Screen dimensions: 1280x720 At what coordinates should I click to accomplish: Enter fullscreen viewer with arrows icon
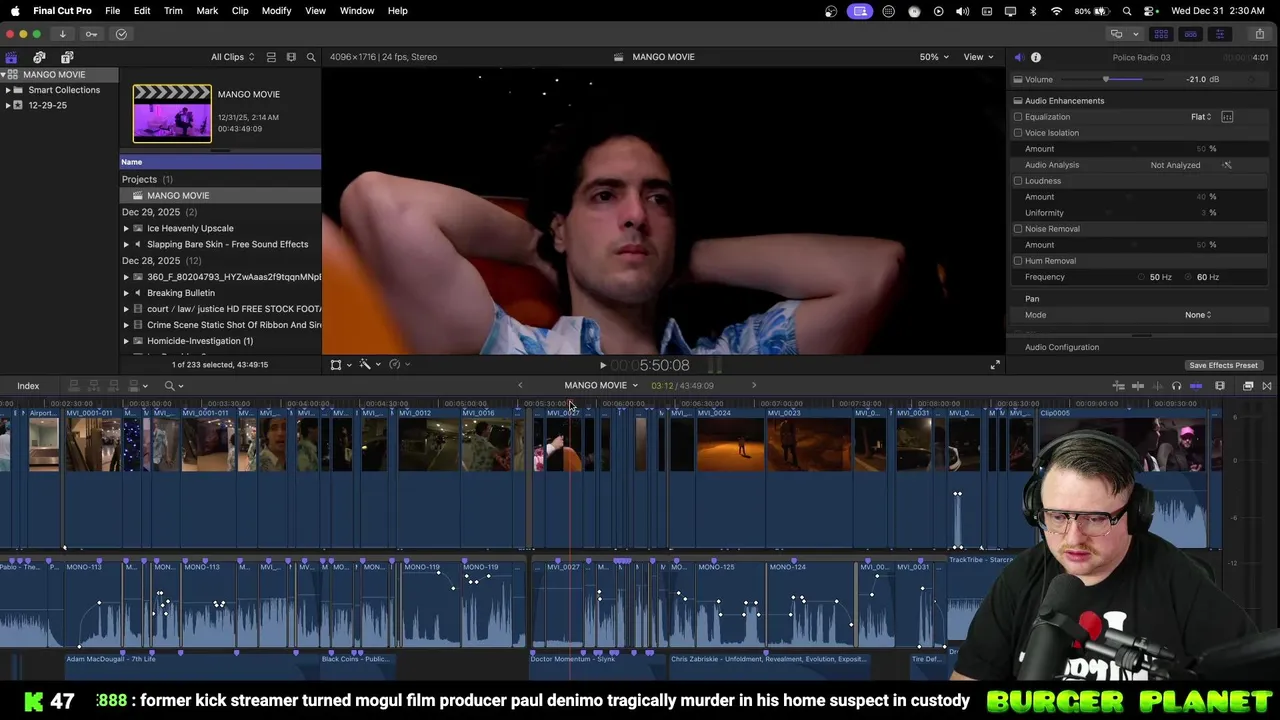point(995,365)
